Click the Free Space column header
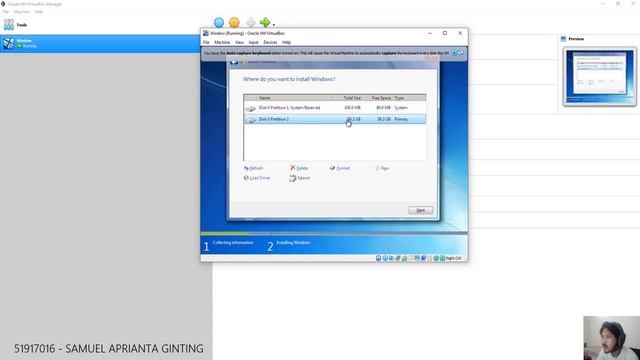The width and height of the screenshot is (640, 360). pyautogui.click(x=381, y=98)
